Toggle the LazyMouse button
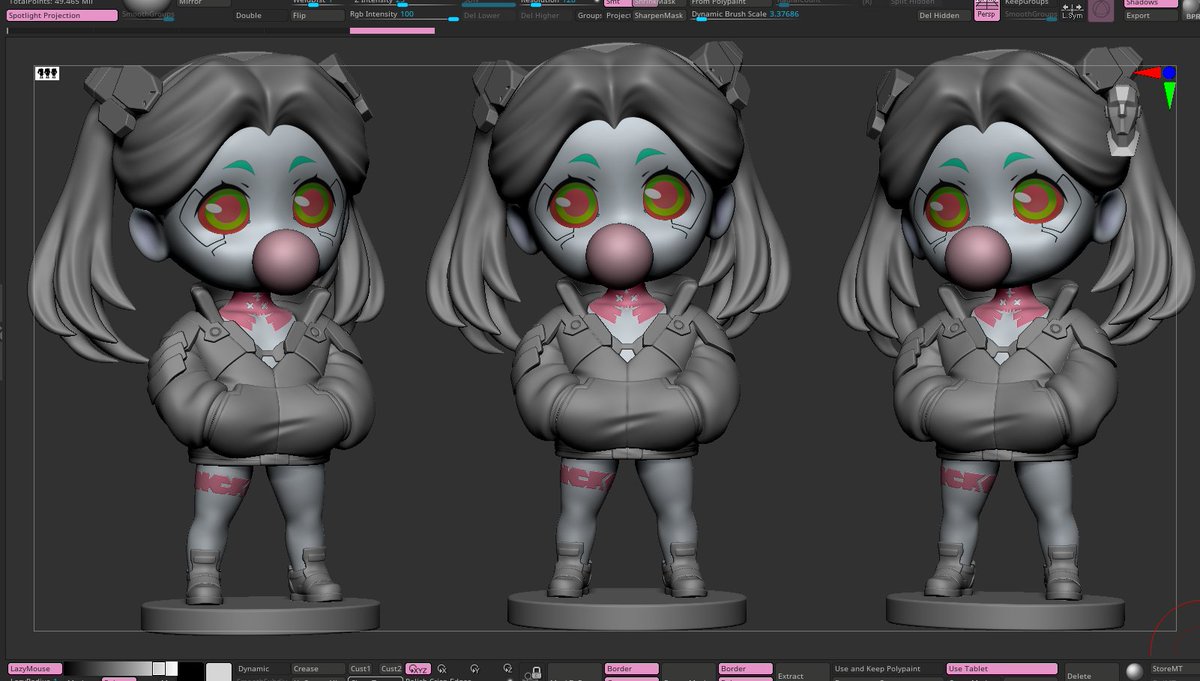Image resolution: width=1200 pixels, height=681 pixels. [x=34, y=668]
